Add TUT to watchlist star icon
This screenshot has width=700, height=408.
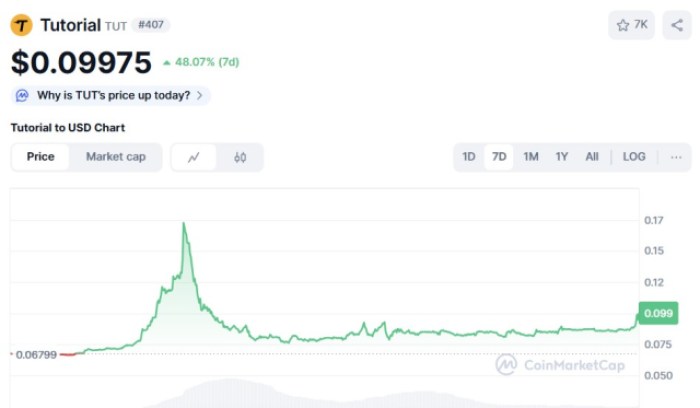tap(623, 25)
